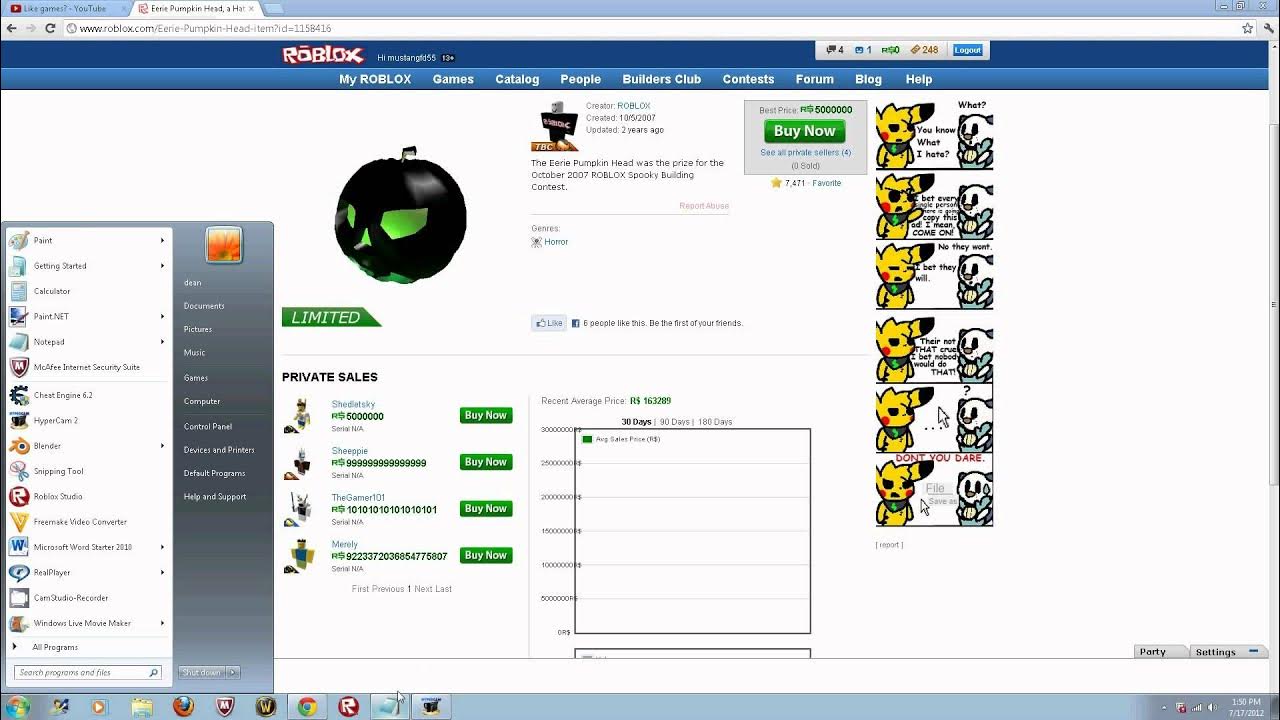Image resolution: width=1280 pixels, height=720 pixels.
Task: Click the ROBLOX logo in the header
Action: click(x=320, y=56)
